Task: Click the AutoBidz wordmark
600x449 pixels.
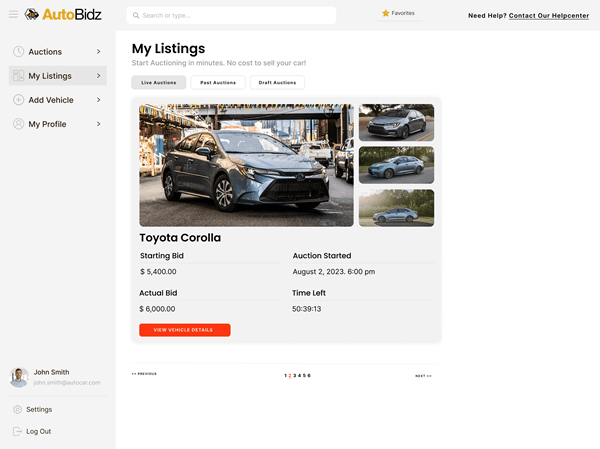Action: [72, 15]
